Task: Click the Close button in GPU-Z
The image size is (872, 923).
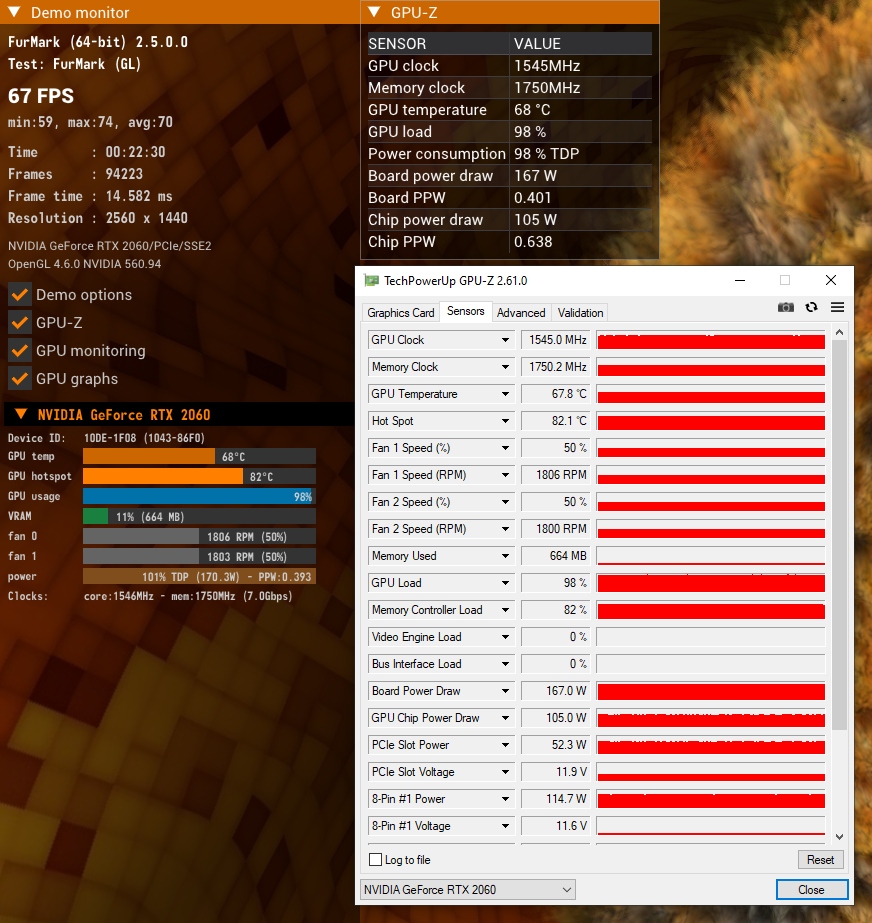Action: pyautogui.click(x=811, y=889)
